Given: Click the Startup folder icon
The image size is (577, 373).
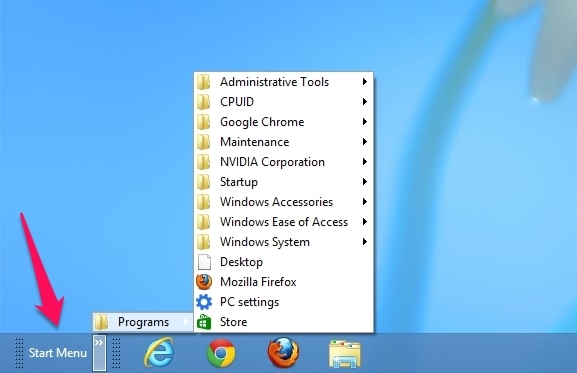Looking at the screenshot, I should point(203,182).
